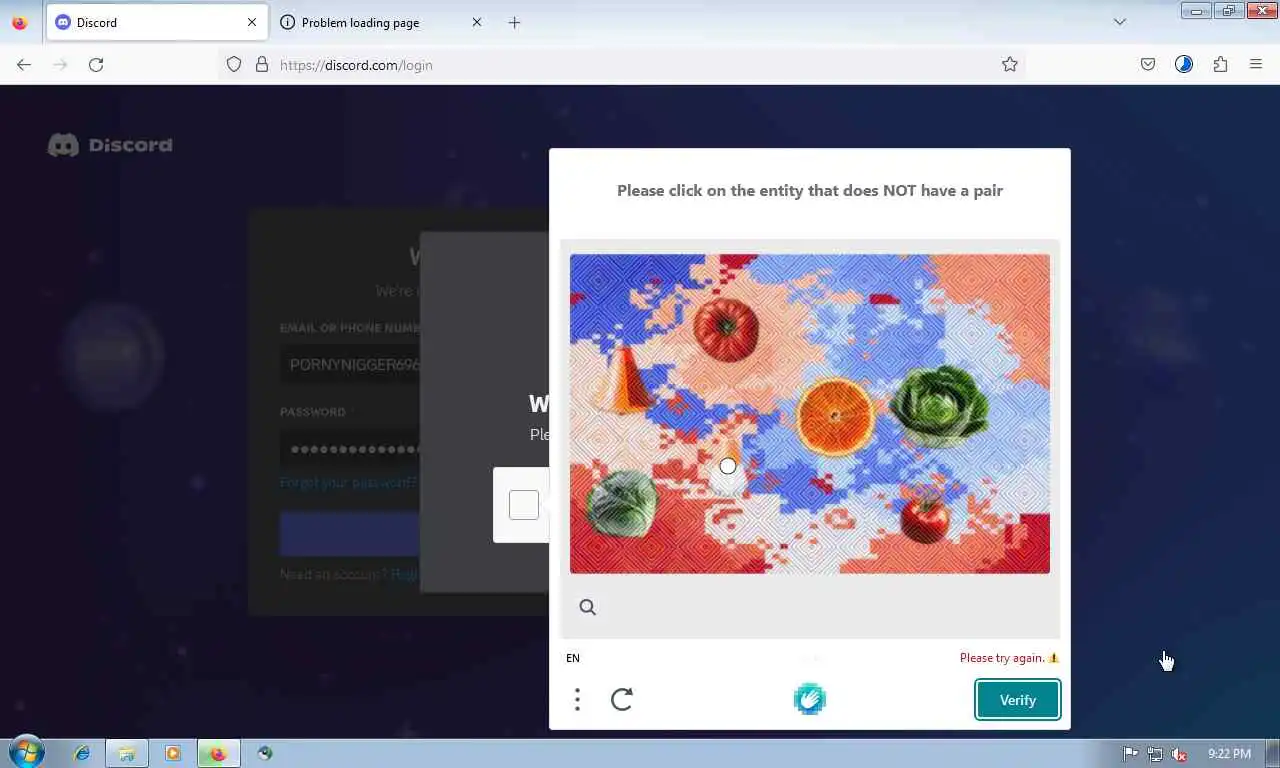The image size is (1280, 768).
Task: Select the small grey-green cabbage in the captcha
Action: (x=621, y=503)
